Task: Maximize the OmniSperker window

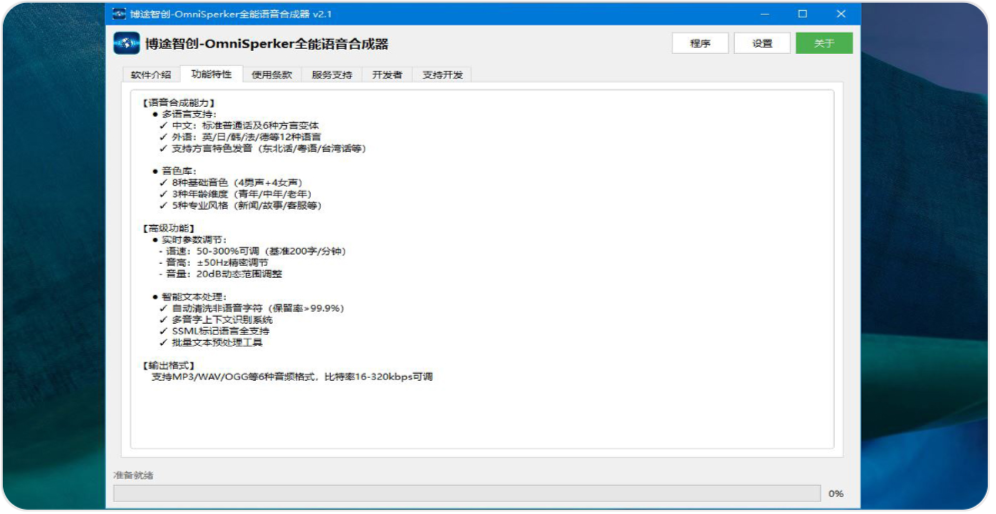Action: [803, 14]
